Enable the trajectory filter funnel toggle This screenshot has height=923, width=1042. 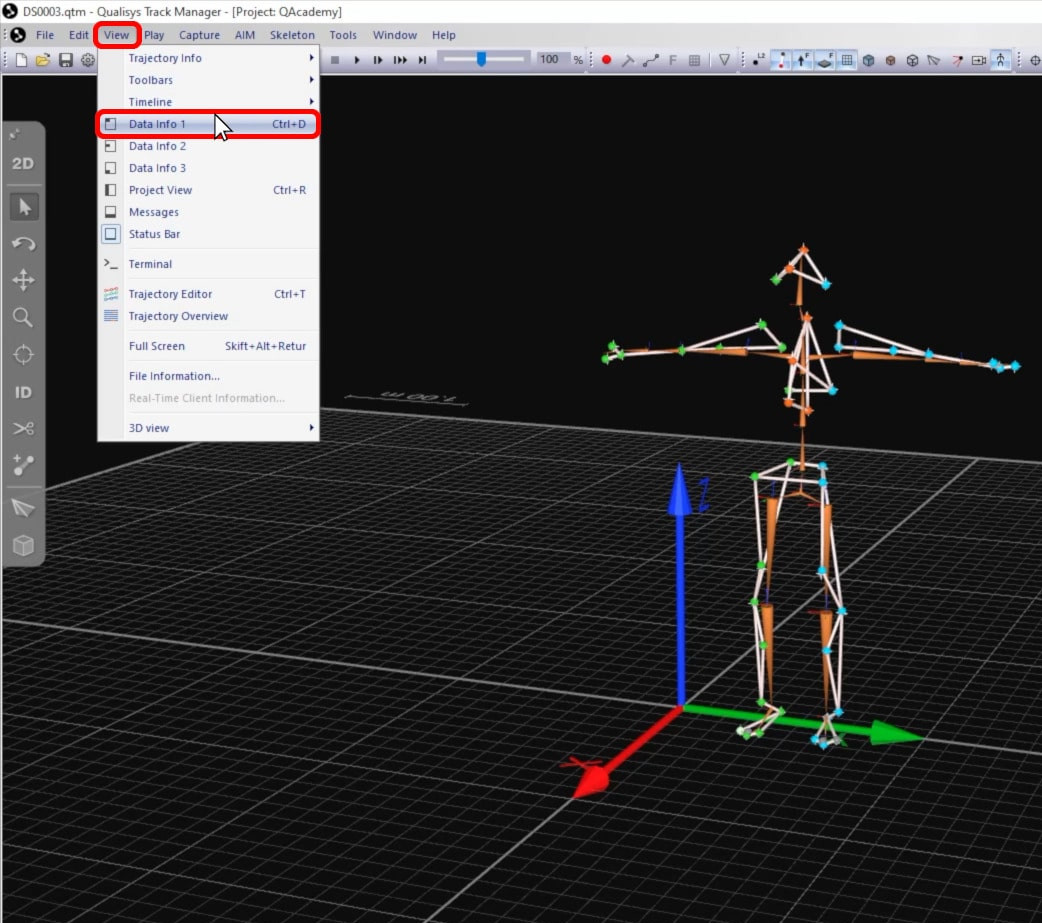pyautogui.click(x=726, y=60)
